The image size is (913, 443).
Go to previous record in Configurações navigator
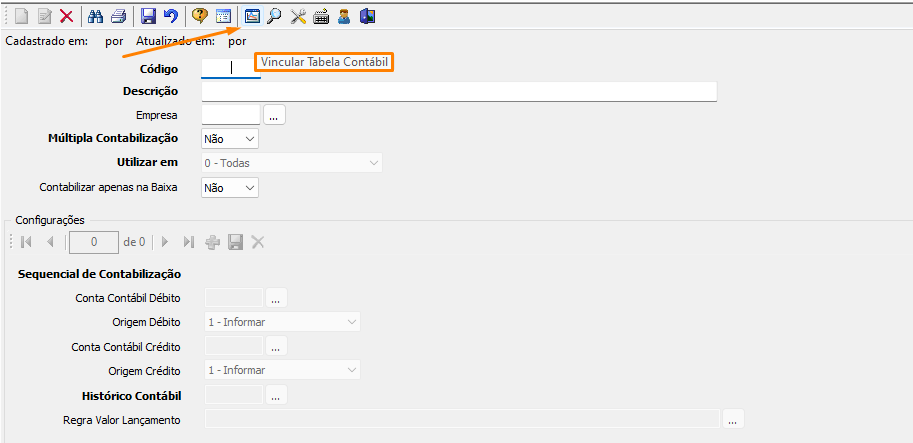tap(49, 242)
